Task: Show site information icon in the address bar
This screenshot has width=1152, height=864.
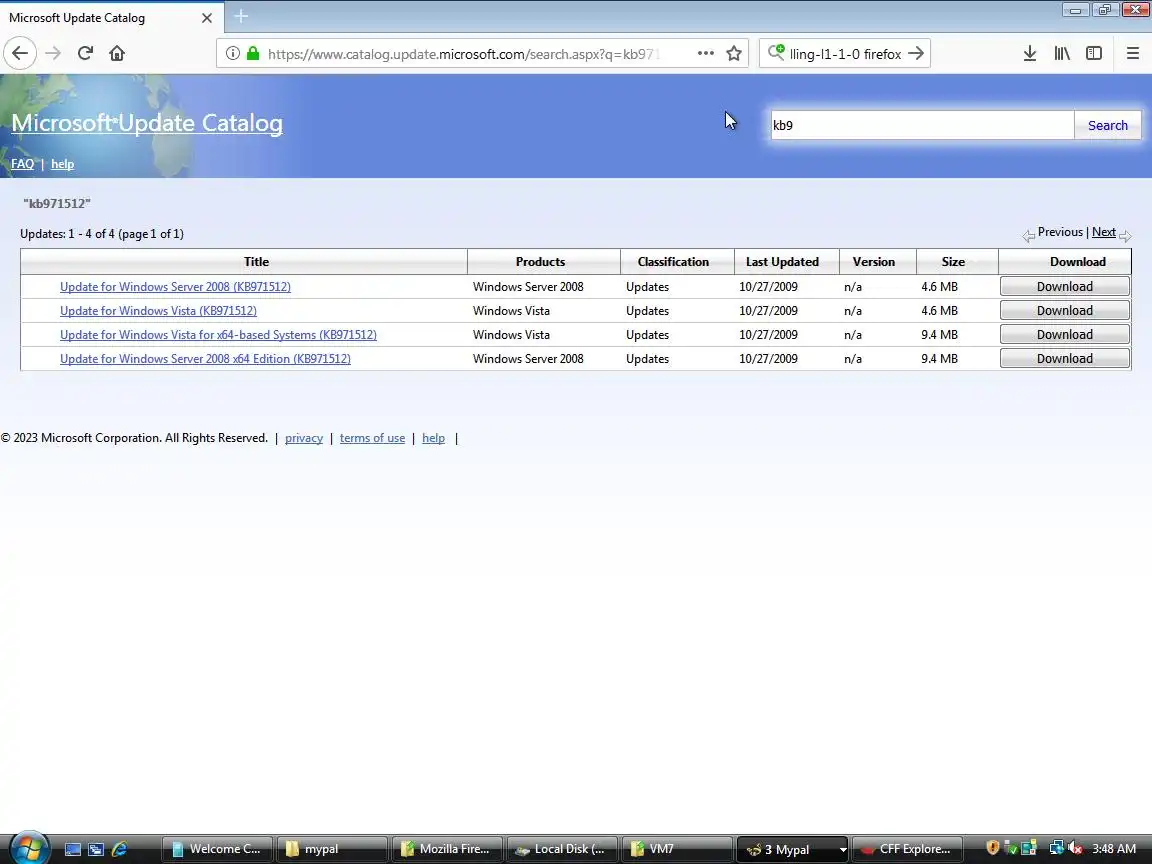Action: pyautogui.click(x=232, y=53)
